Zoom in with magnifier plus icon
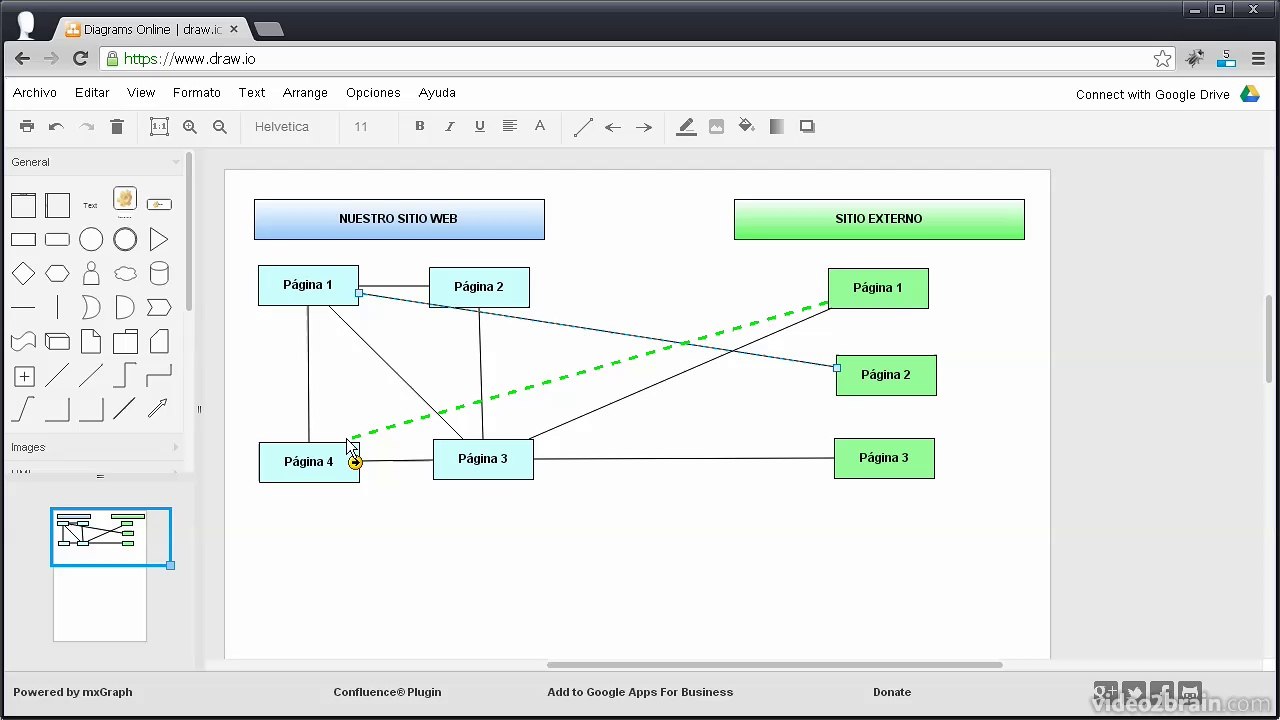The image size is (1280, 720). tap(190, 127)
